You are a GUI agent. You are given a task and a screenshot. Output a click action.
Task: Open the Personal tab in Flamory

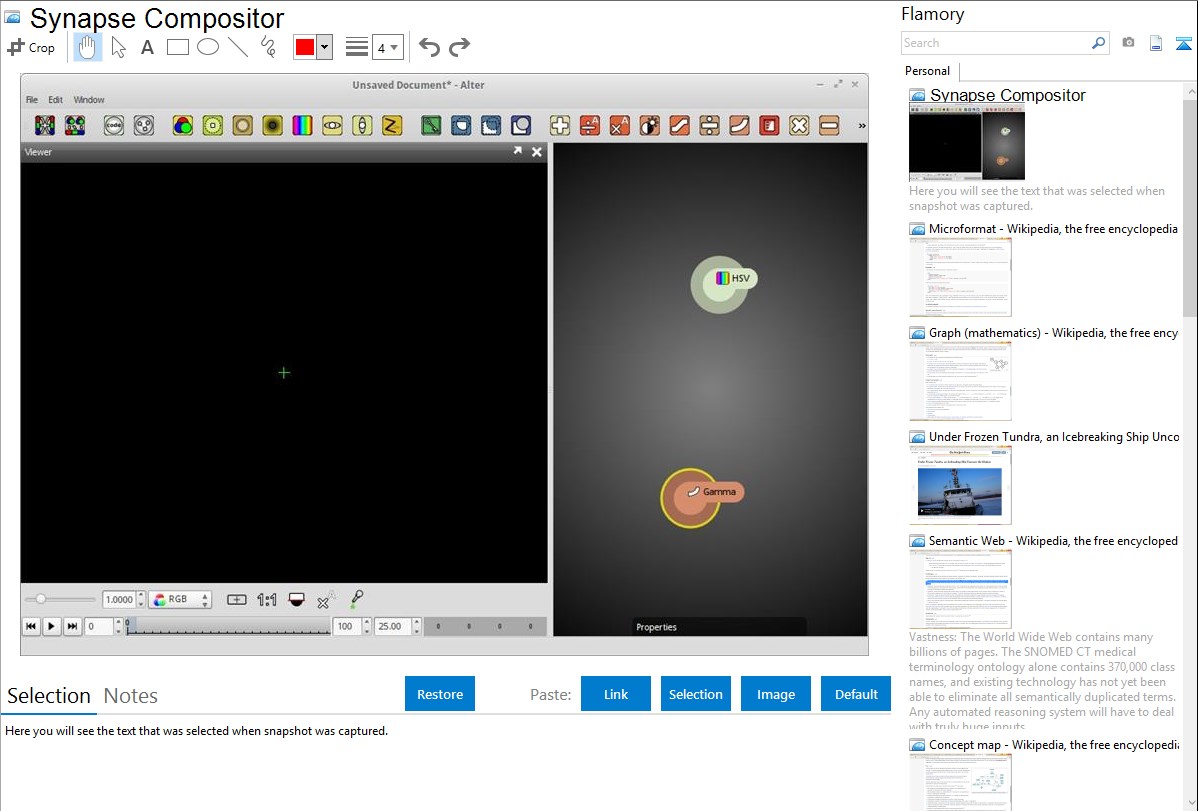click(x=928, y=70)
